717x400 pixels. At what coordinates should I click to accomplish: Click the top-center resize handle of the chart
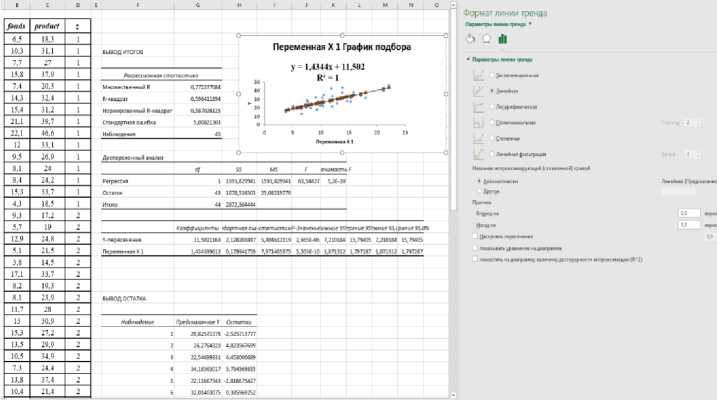[342, 35]
